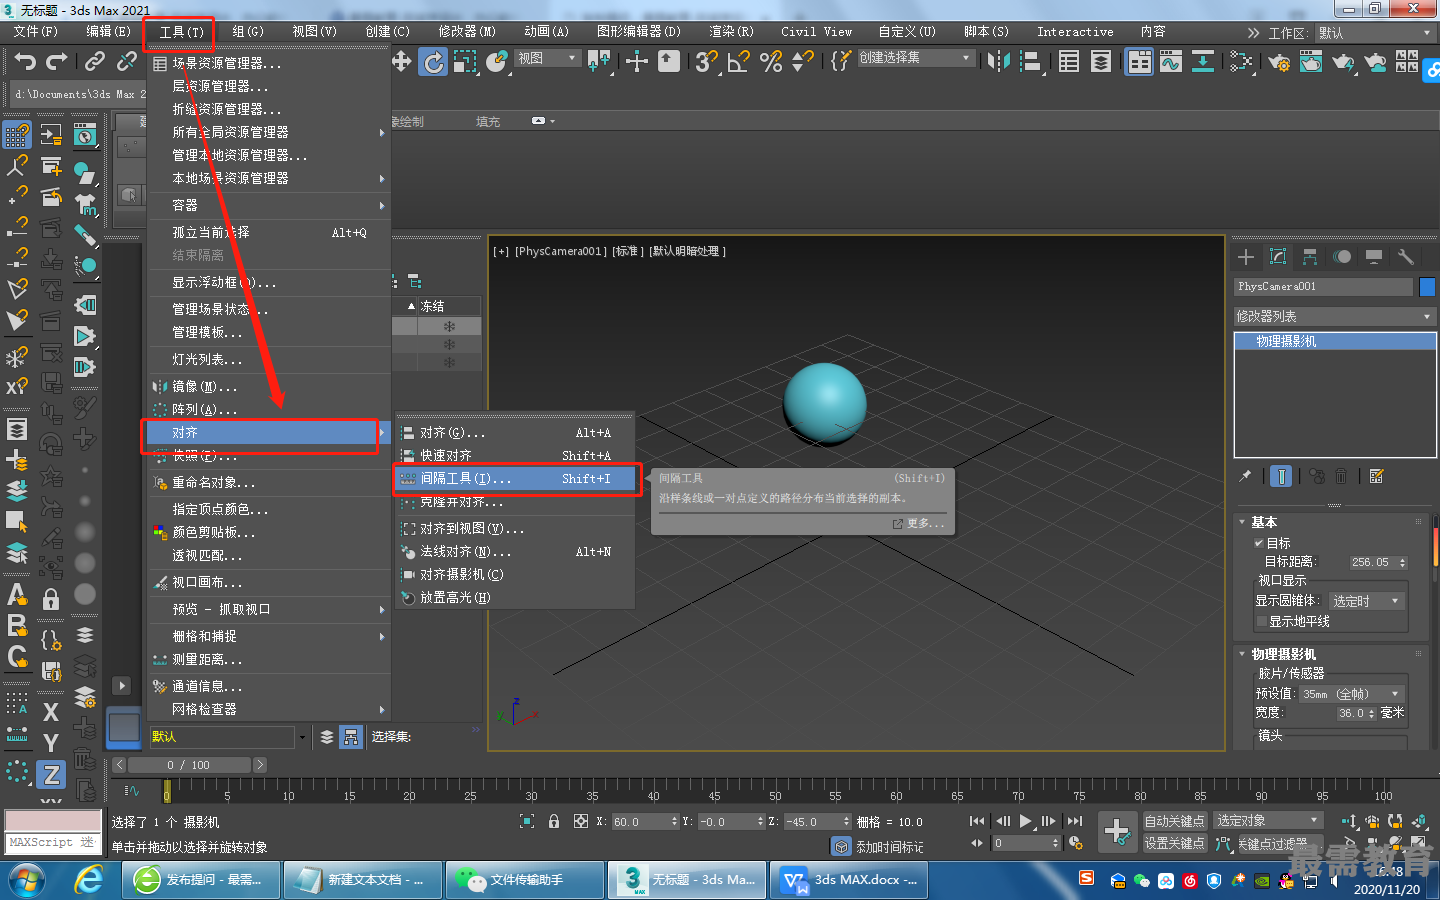Select the Link objects chain icon
Image resolution: width=1440 pixels, height=900 pixels.
pyautogui.click(x=95, y=62)
